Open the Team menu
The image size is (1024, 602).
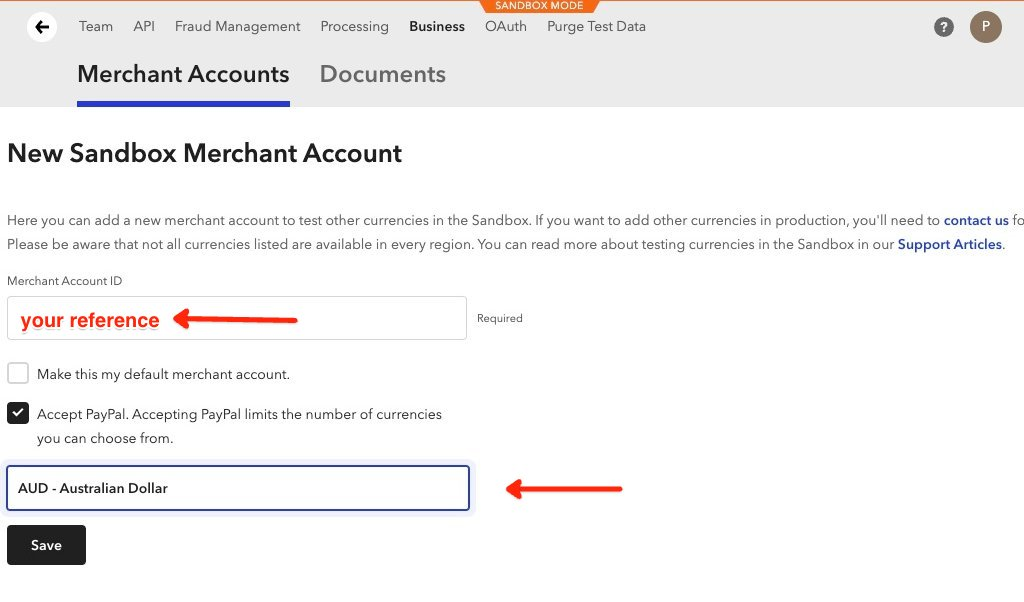click(96, 27)
